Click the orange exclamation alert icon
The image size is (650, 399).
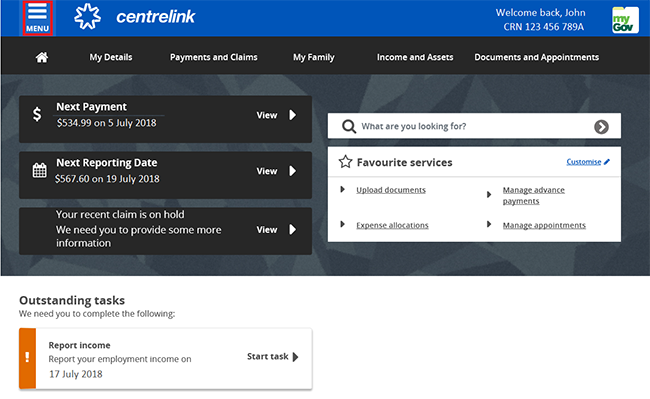27,358
